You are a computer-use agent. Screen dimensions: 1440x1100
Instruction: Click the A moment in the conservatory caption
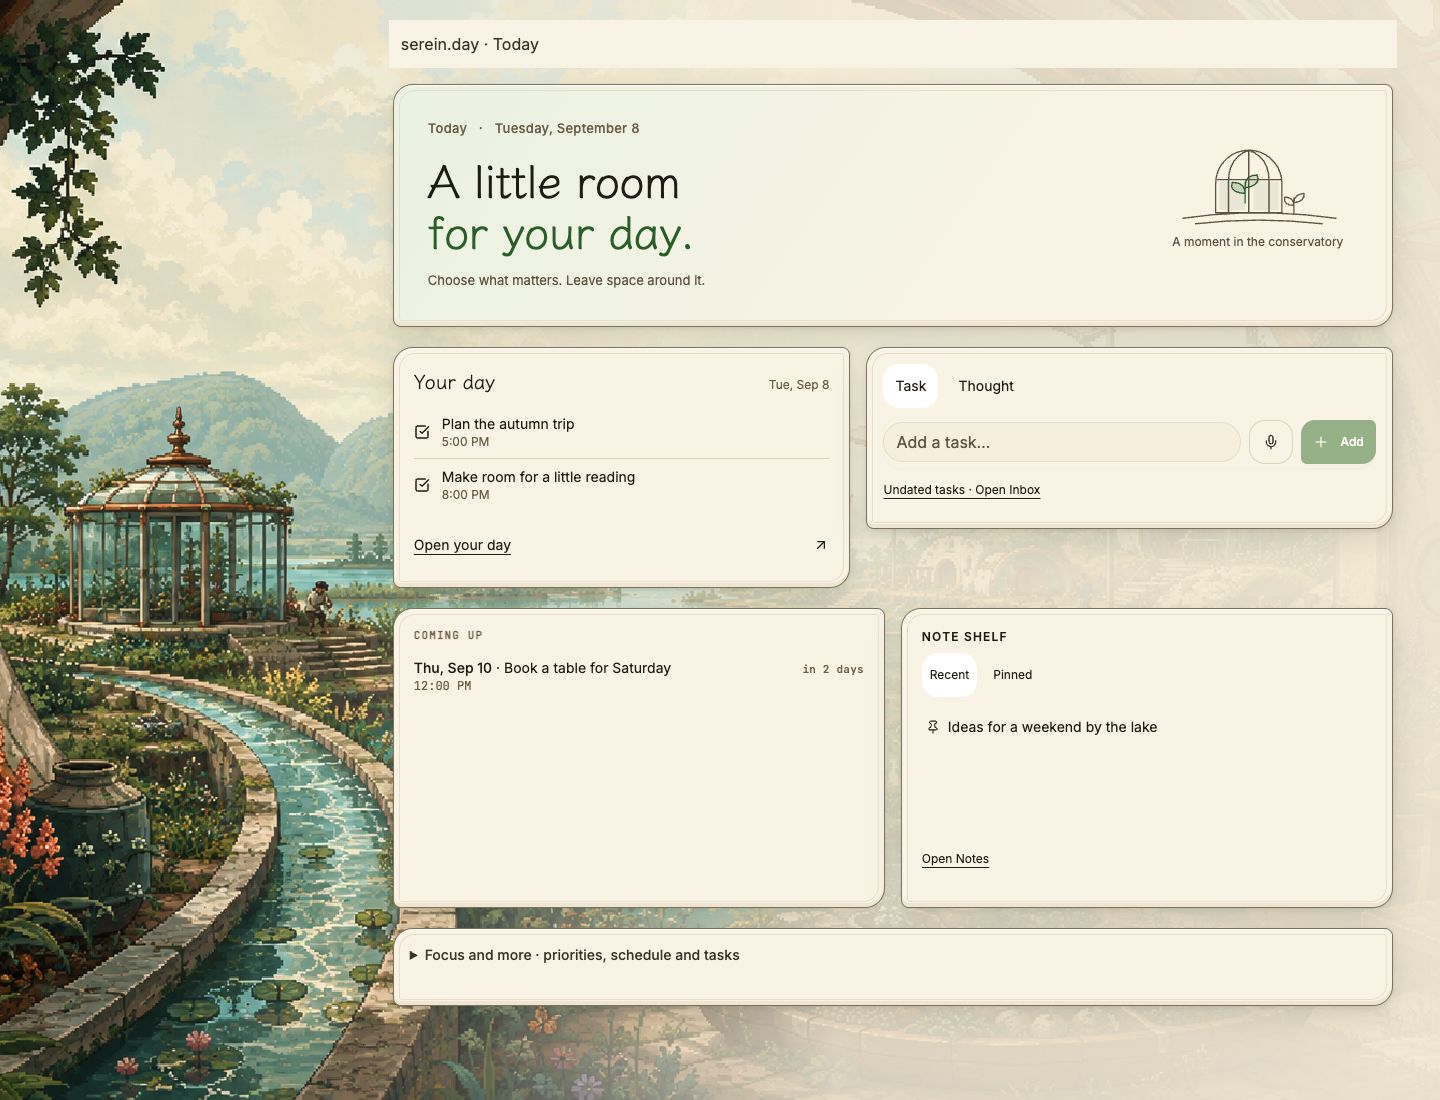point(1257,242)
